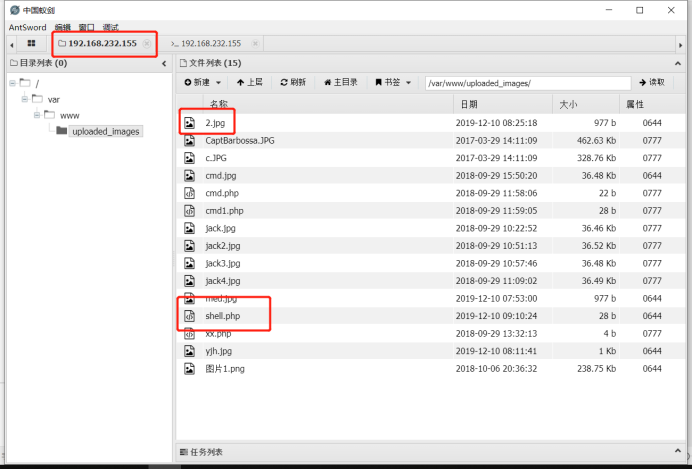Expand the 任务列表 panel chevron

tap(677, 451)
